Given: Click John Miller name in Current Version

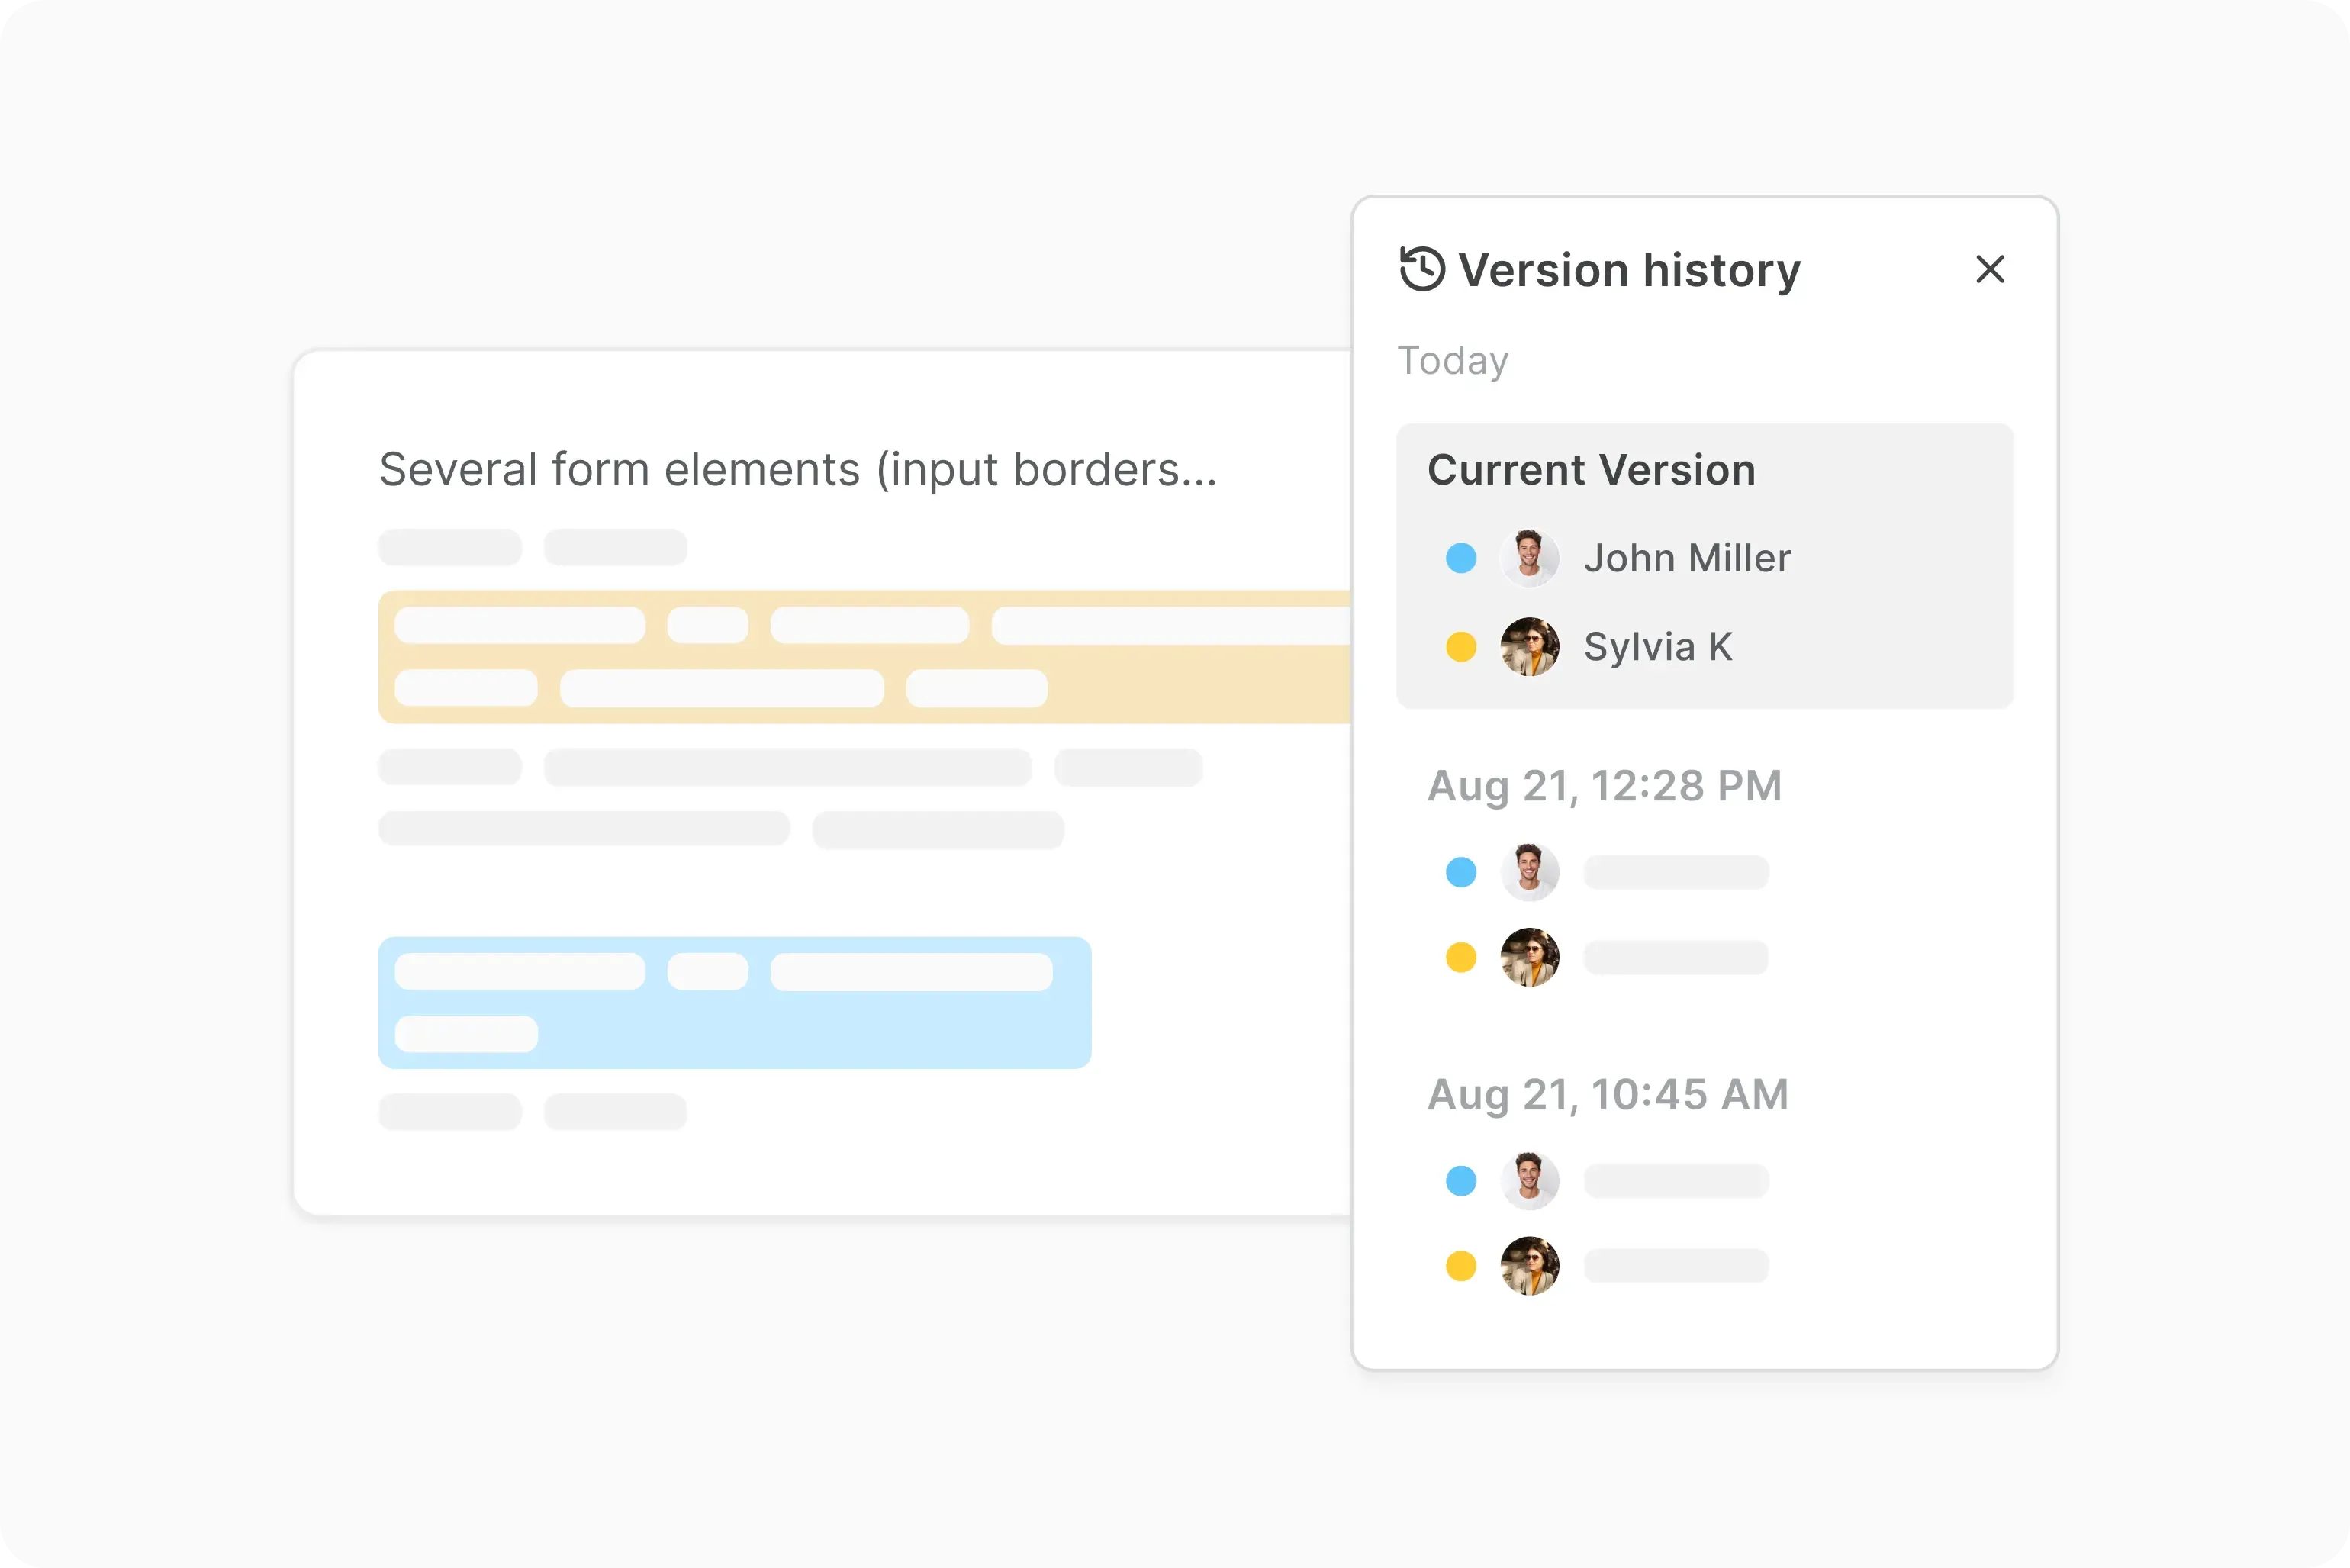Looking at the screenshot, I should pos(1687,558).
